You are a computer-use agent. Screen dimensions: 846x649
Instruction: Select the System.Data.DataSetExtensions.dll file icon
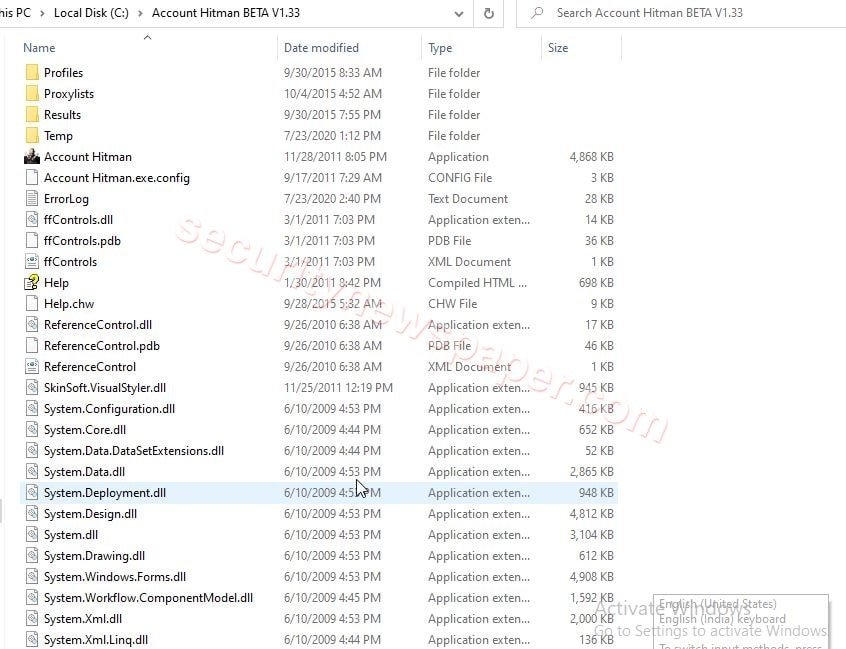point(32,451)
